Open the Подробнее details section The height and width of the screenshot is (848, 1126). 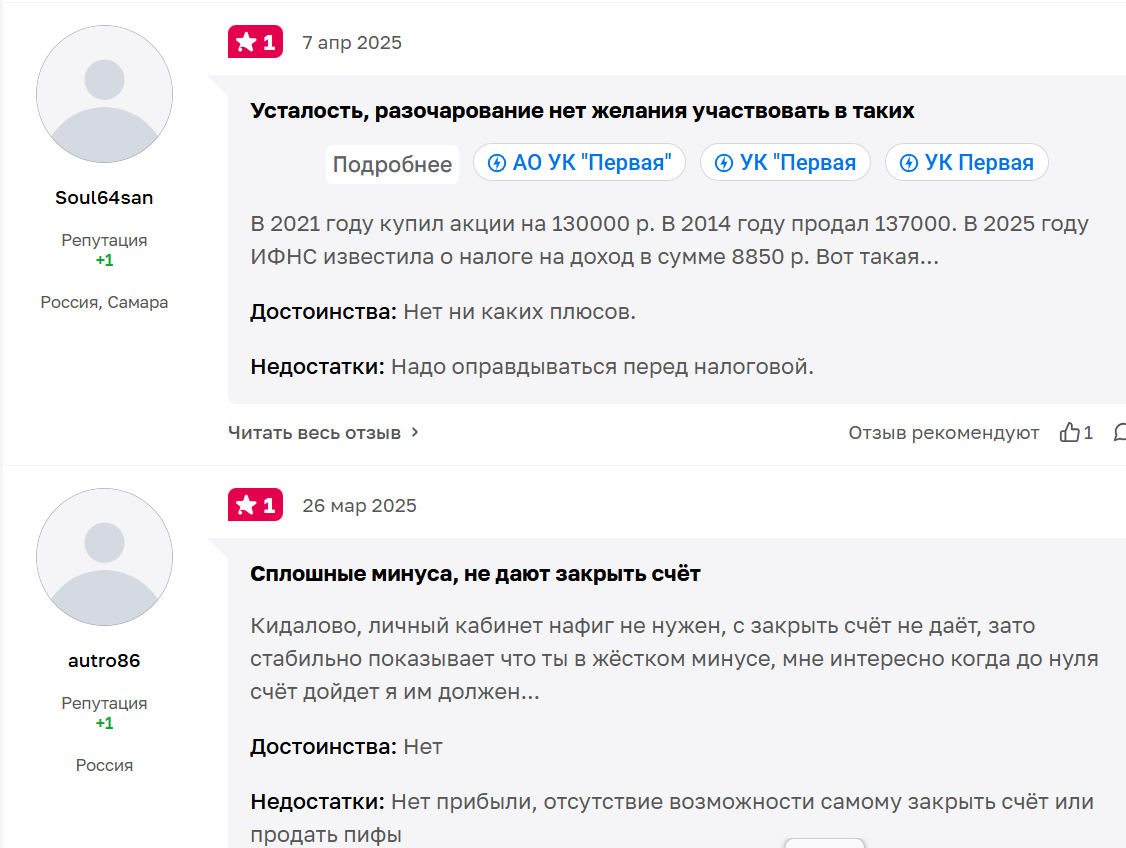(392, 165)
